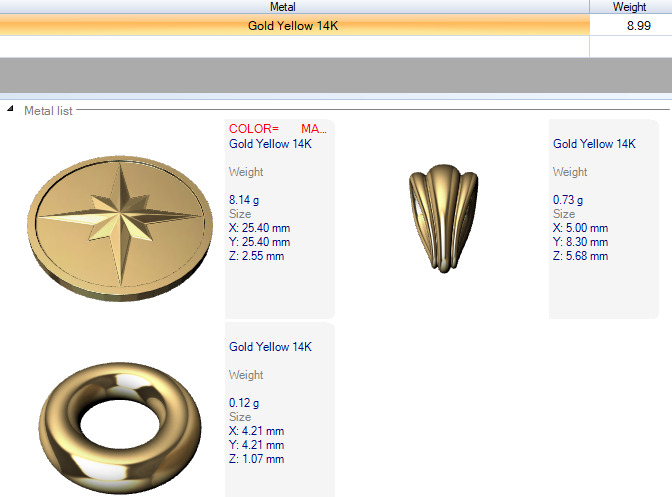Viewport: 672px width, 497px height.
Task: Click Gold Yellow 14K label of 0.73 g item
Action: pyautogui.click(x=594, y=144)
